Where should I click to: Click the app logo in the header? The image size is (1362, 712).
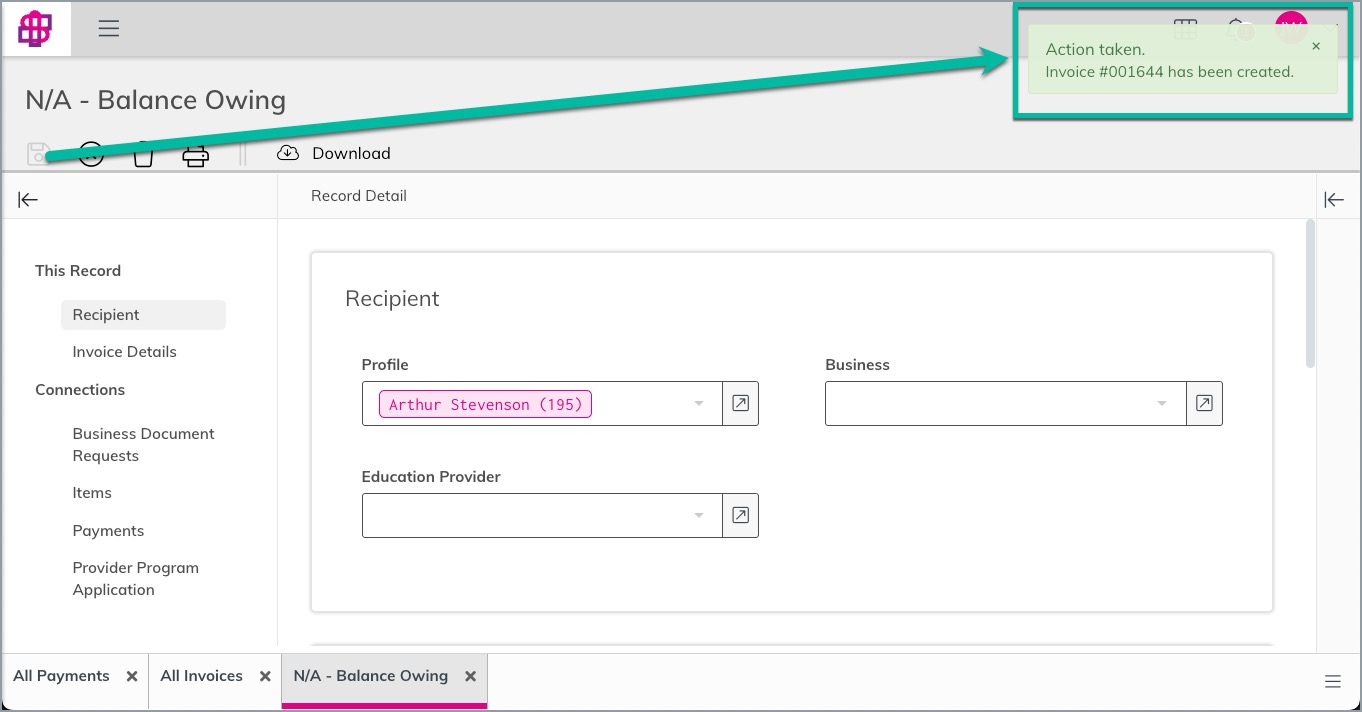point(36,29)
